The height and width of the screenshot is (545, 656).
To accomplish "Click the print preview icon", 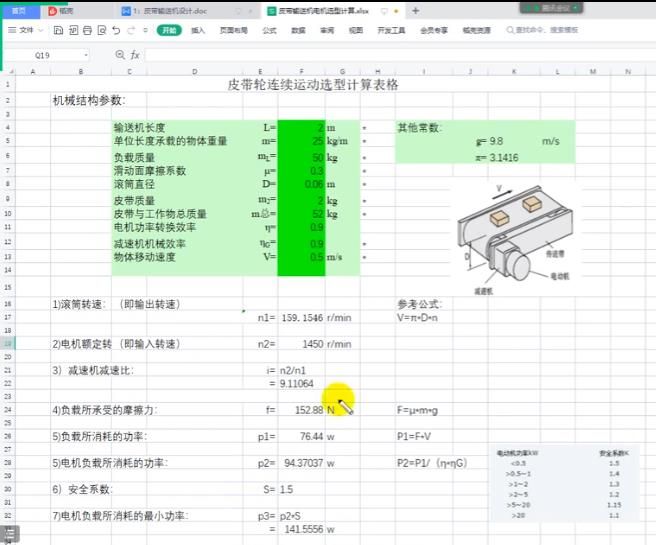I will coord(102,30).
